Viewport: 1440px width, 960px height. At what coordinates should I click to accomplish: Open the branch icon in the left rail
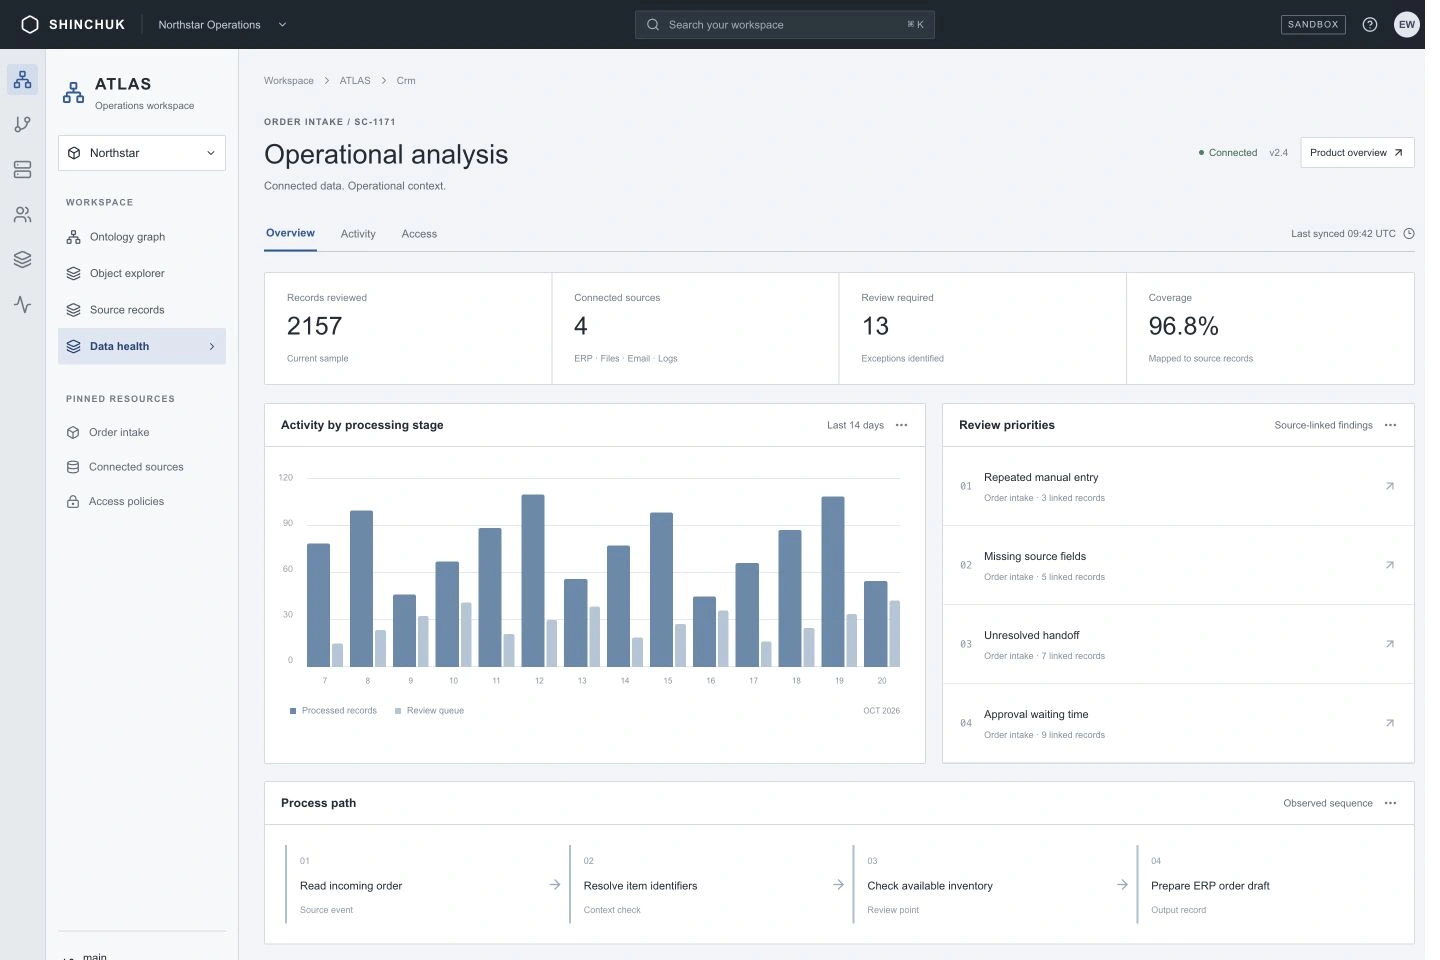click(22, 124)
